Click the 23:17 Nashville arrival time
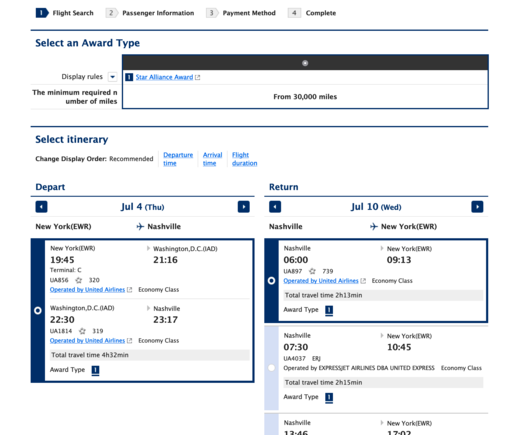Image resolution: width=528 pixels, height=435 pixels. pyautogui.click(x=165, y=320)
